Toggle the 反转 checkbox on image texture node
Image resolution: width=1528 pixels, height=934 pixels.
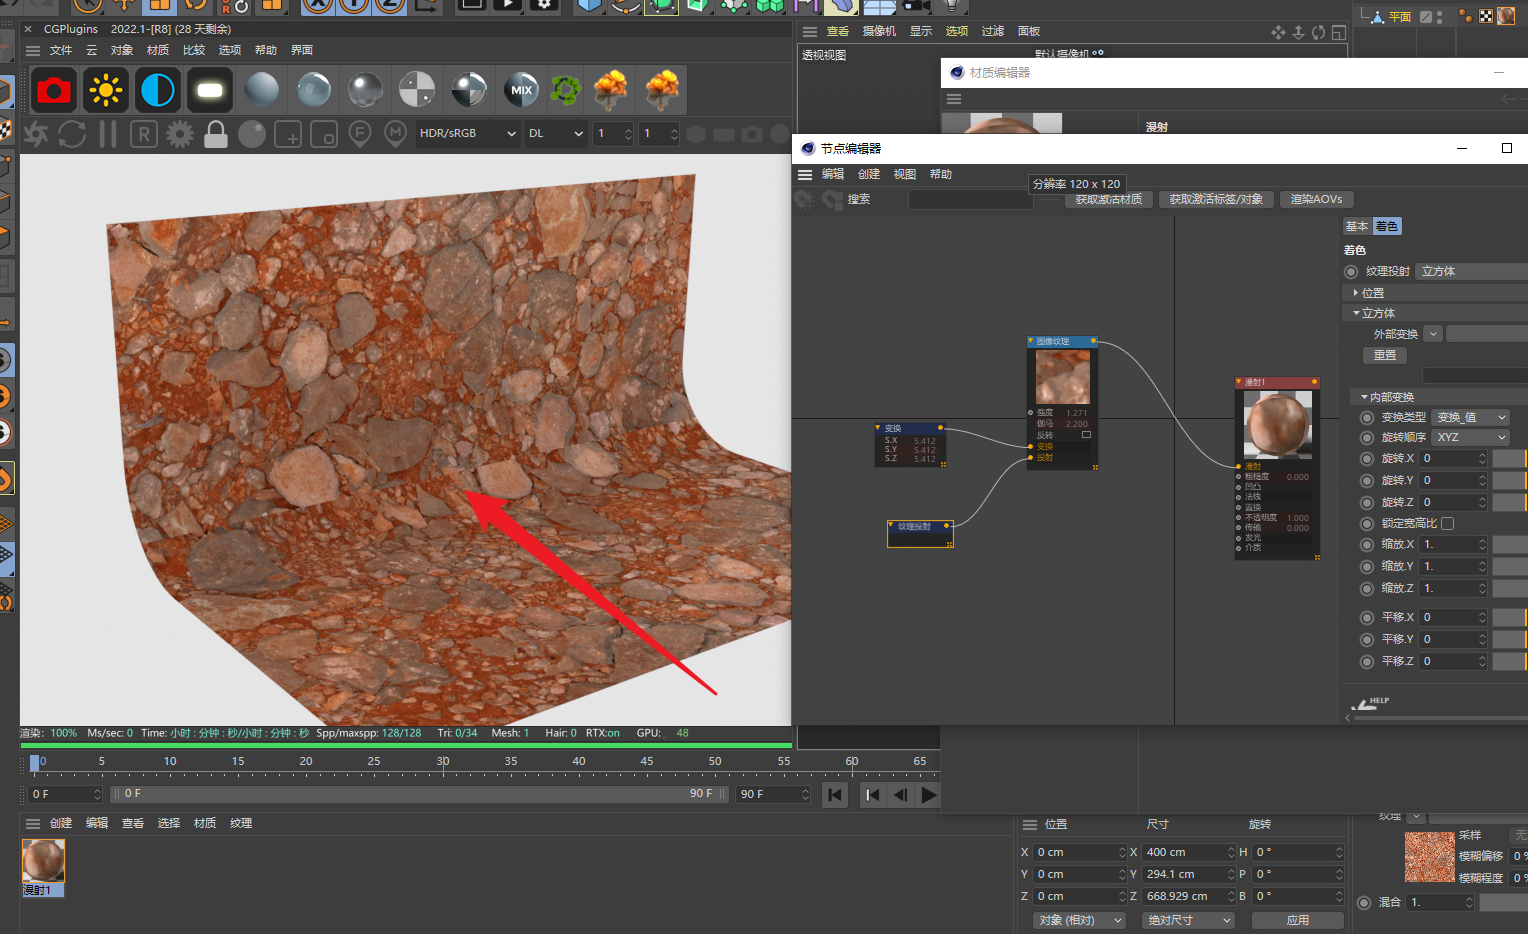click(1086, 435)
